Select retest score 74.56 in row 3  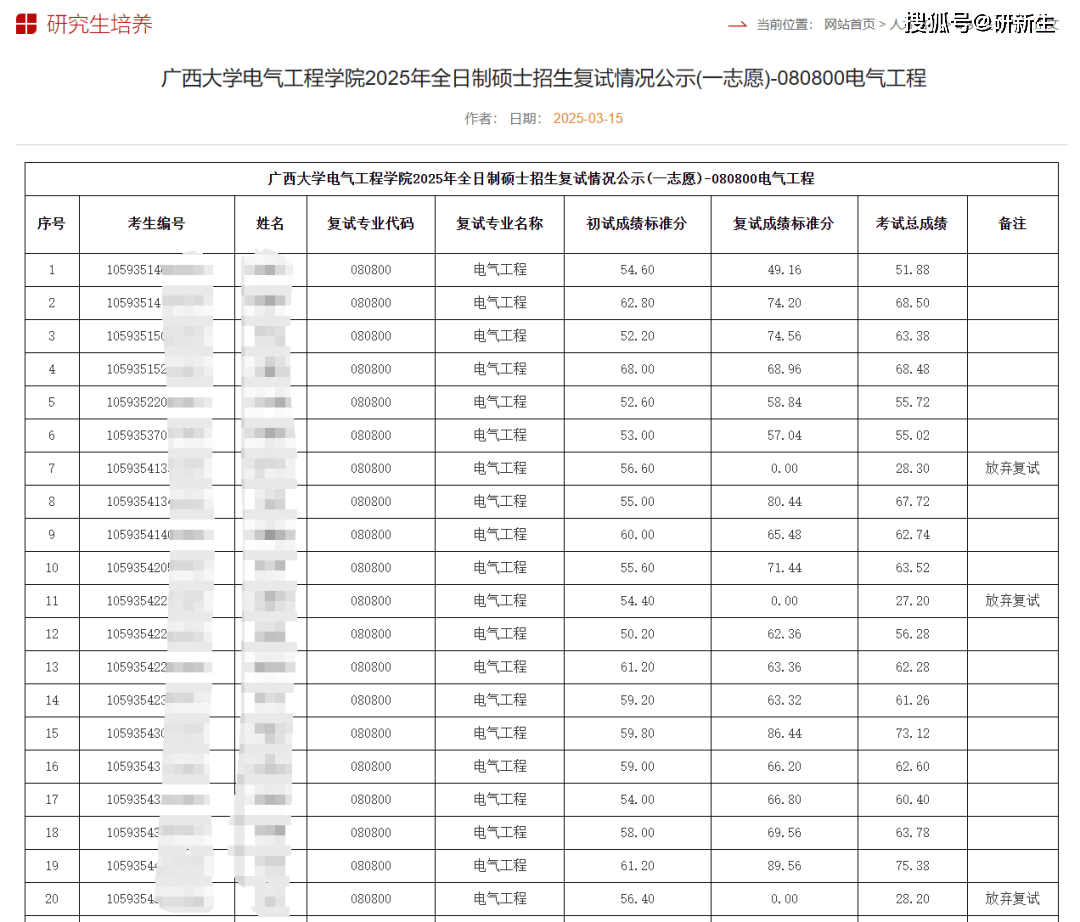(785, 336)
